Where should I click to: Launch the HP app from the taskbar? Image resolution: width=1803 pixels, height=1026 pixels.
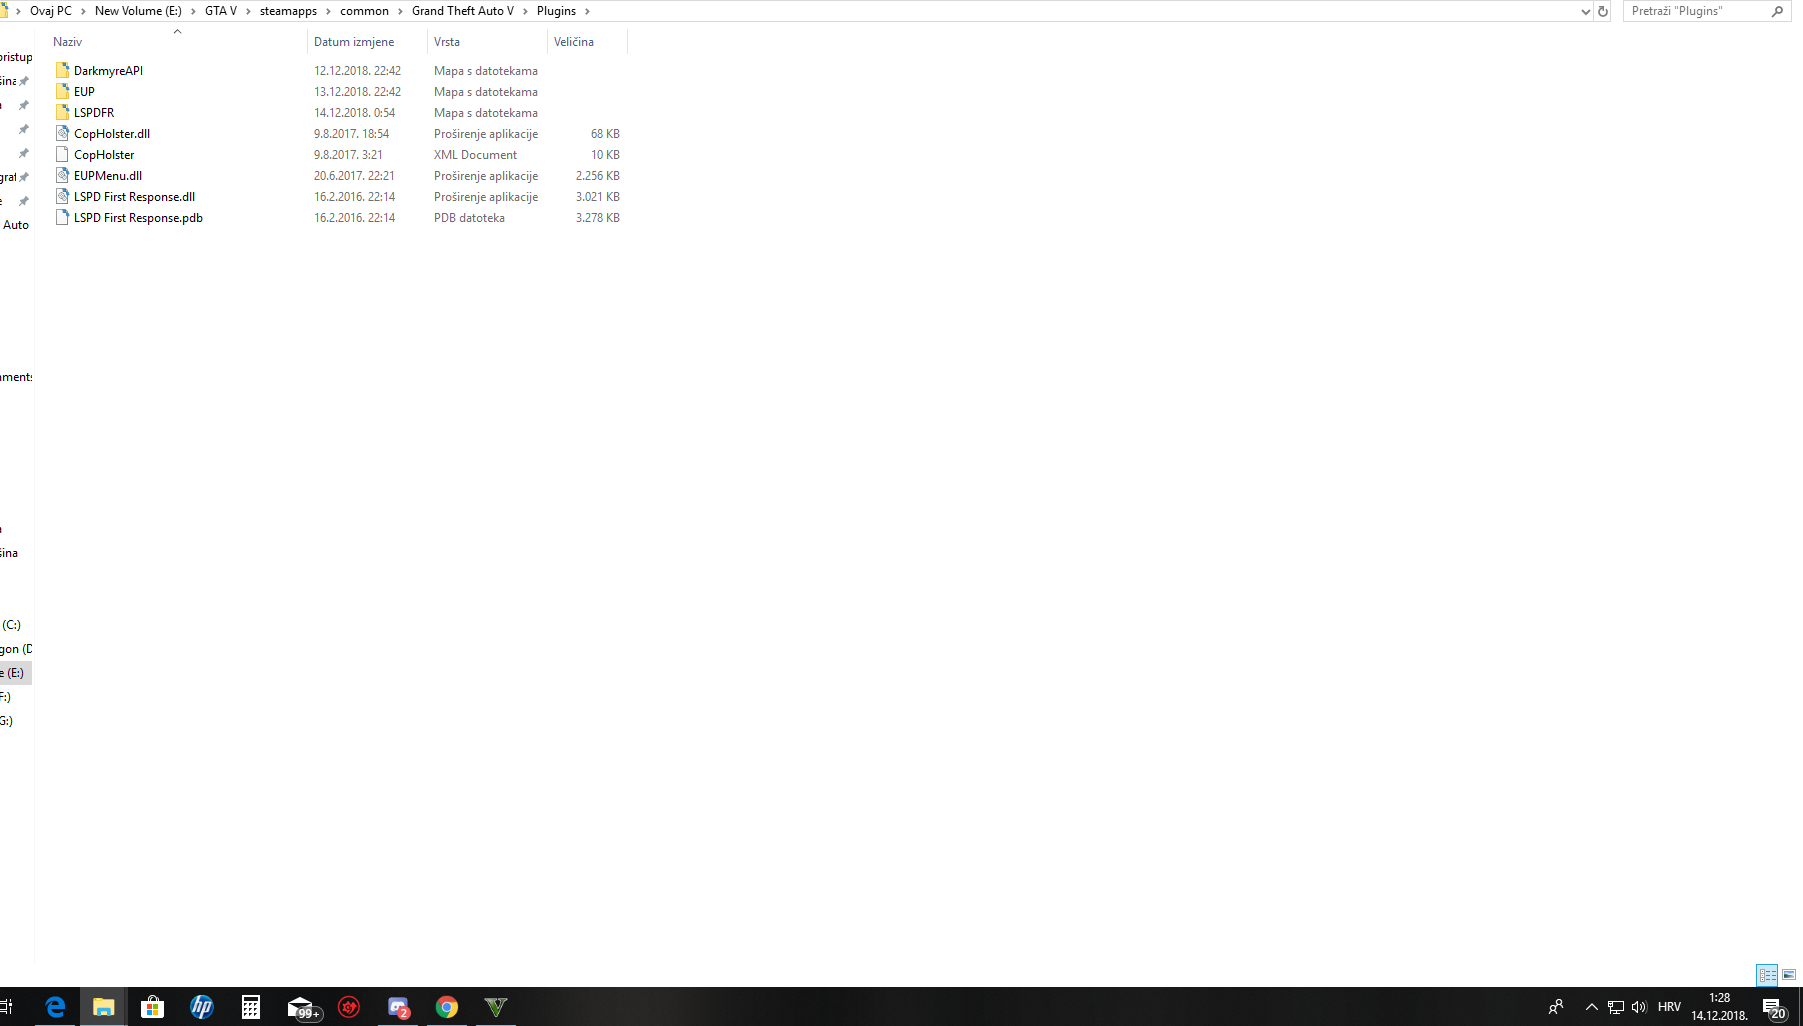click(x=201, y=1007)
